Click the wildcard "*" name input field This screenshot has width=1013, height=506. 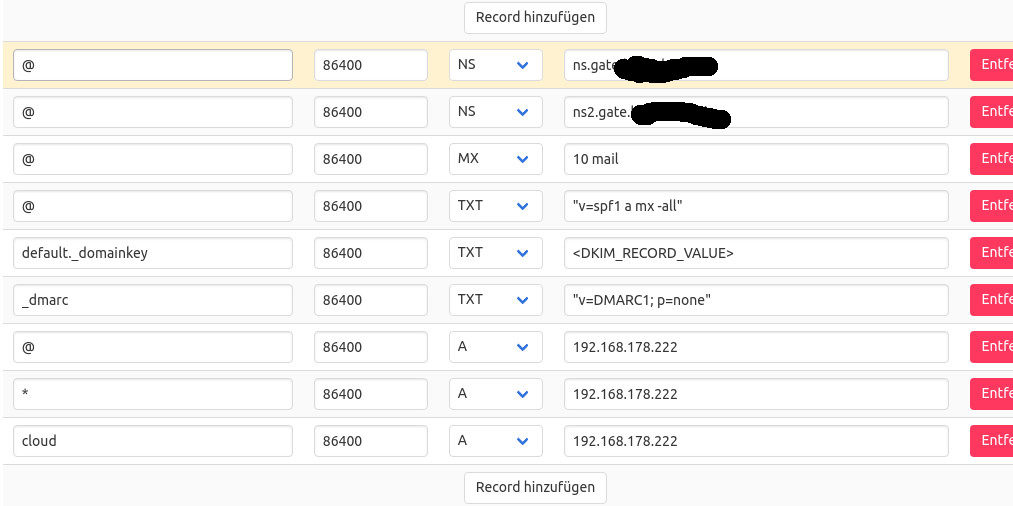(x=152, y=394)
